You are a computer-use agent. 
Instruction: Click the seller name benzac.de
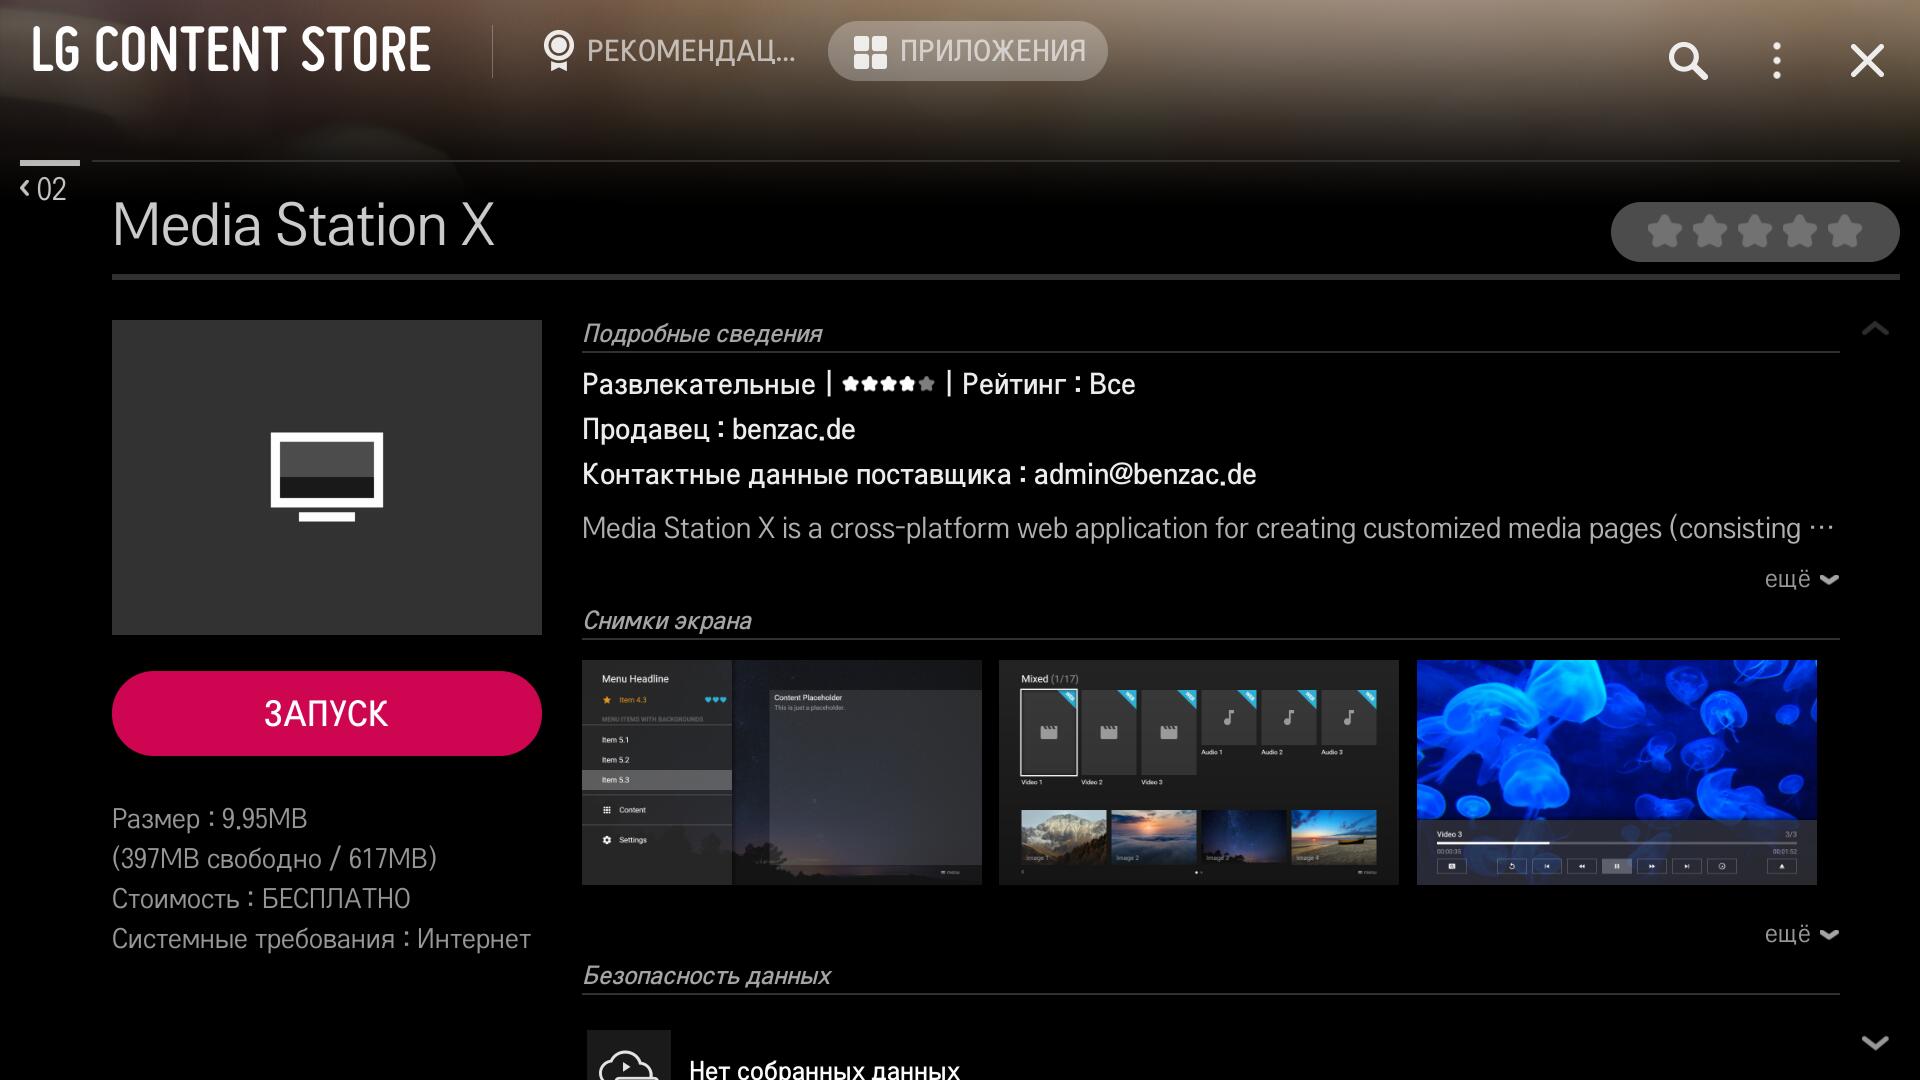(x=794, y=430)
